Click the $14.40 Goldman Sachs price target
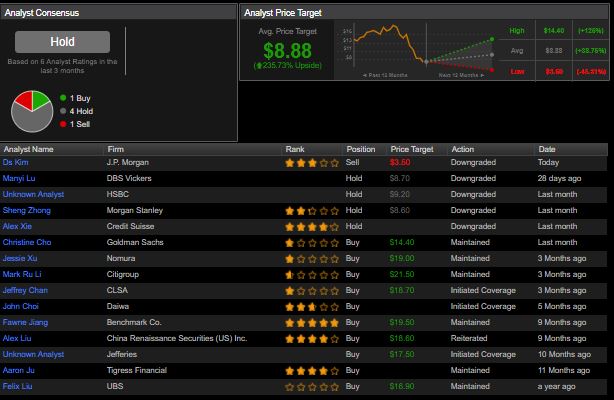614x400 pixels. (402, 243)
